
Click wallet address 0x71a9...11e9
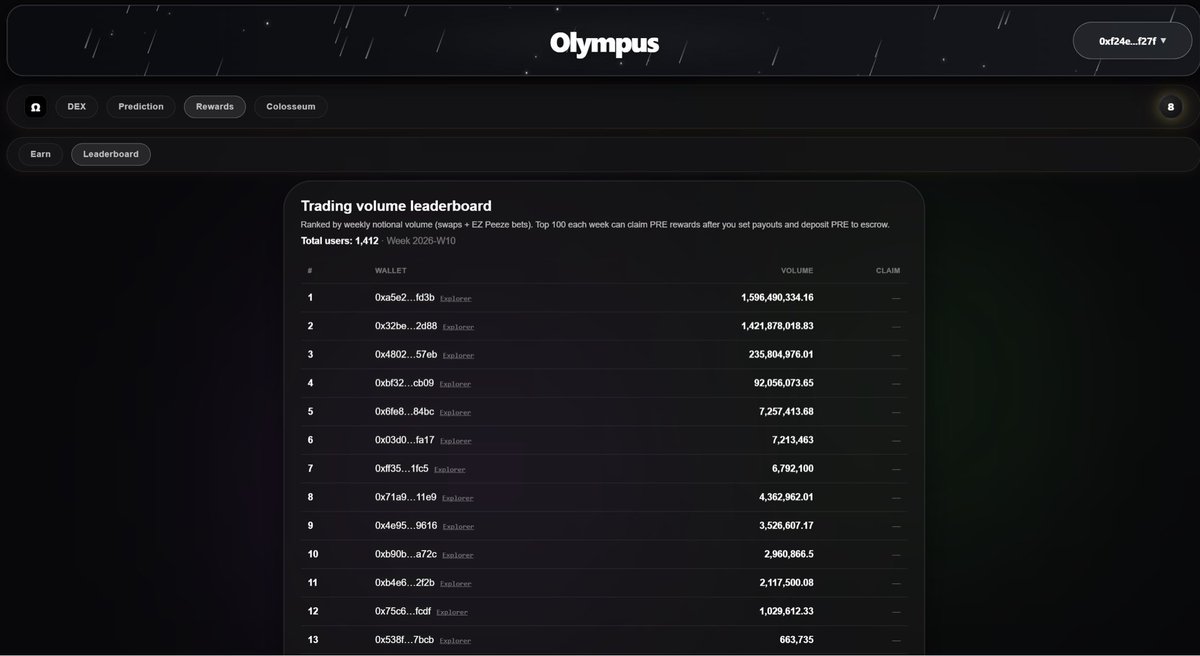[x=406, y=497]
